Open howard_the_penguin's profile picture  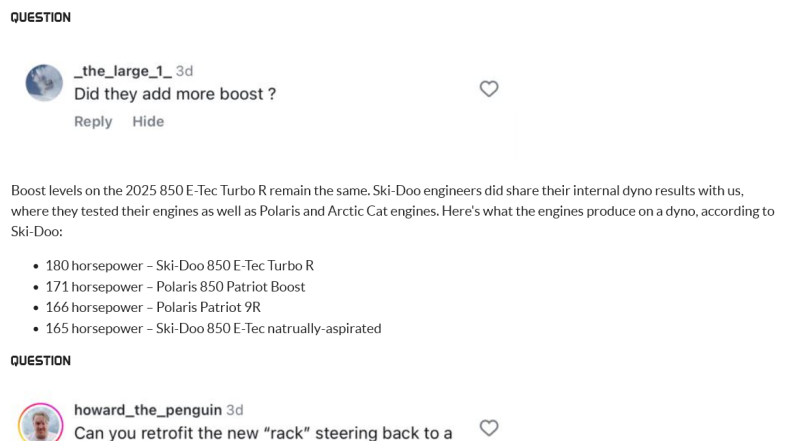coord(41,423)
